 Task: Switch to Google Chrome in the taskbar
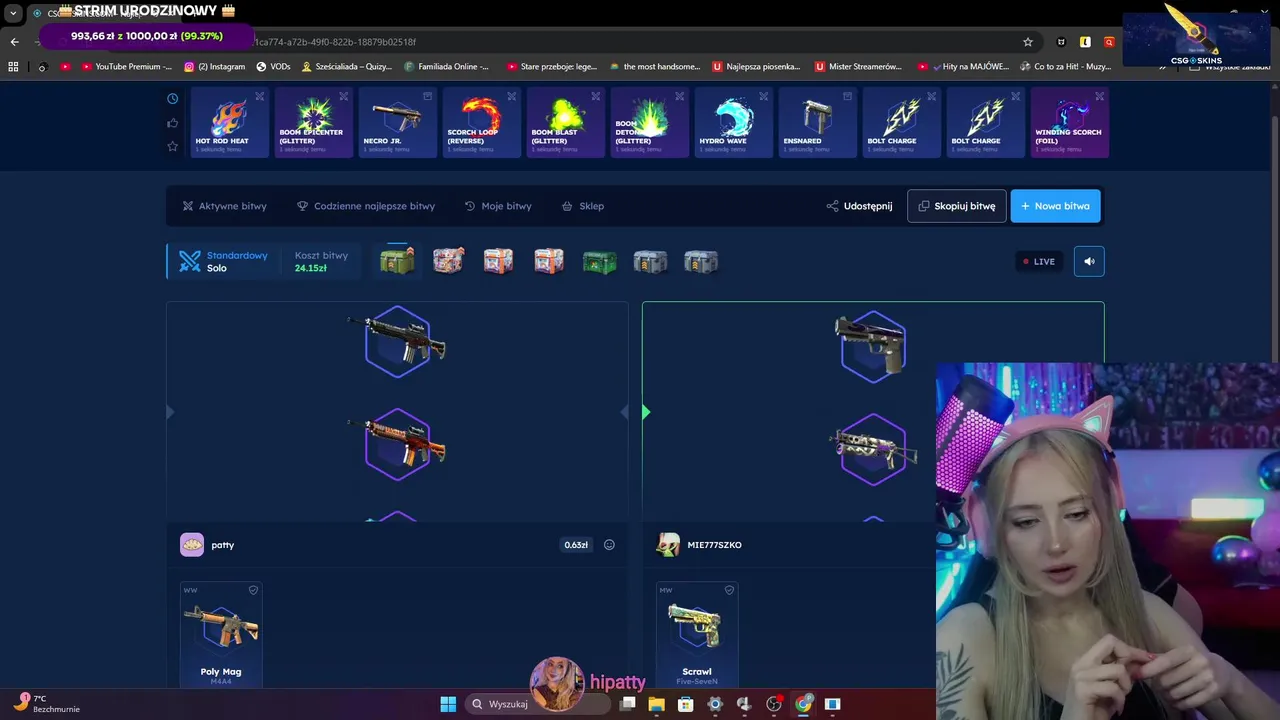(803, 704)
